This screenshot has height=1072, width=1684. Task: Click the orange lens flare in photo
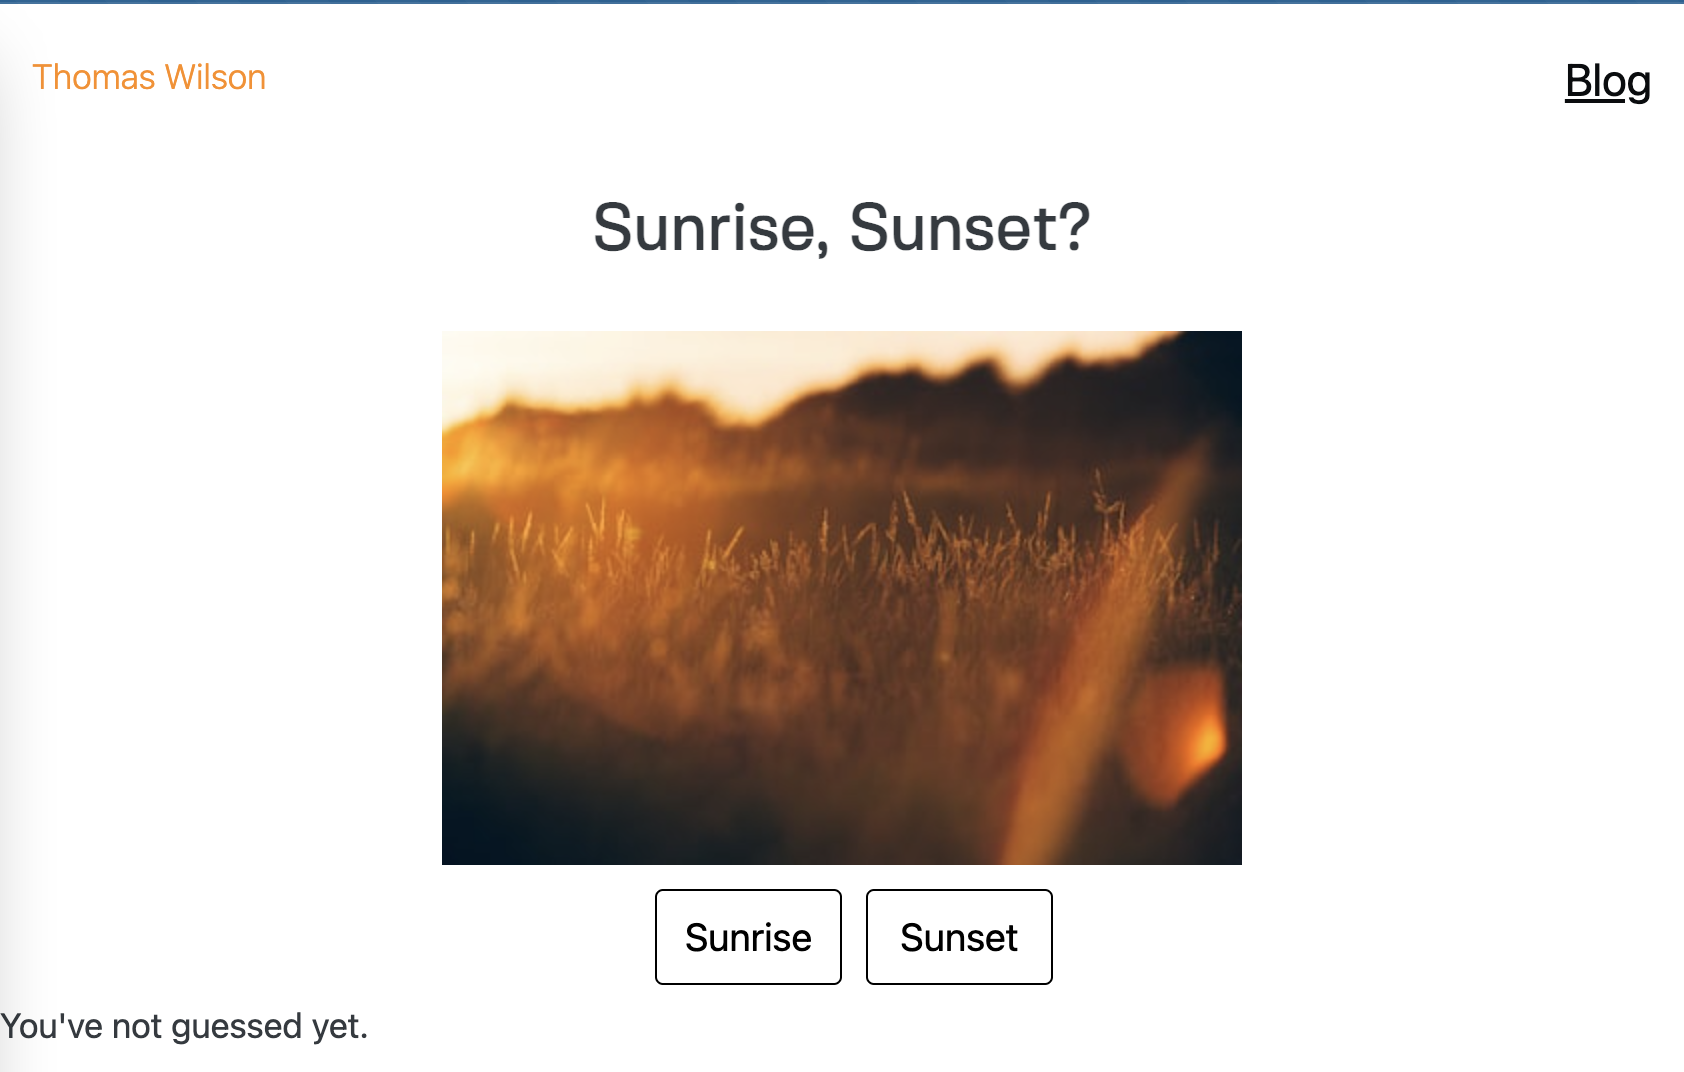click(1180, 735)
